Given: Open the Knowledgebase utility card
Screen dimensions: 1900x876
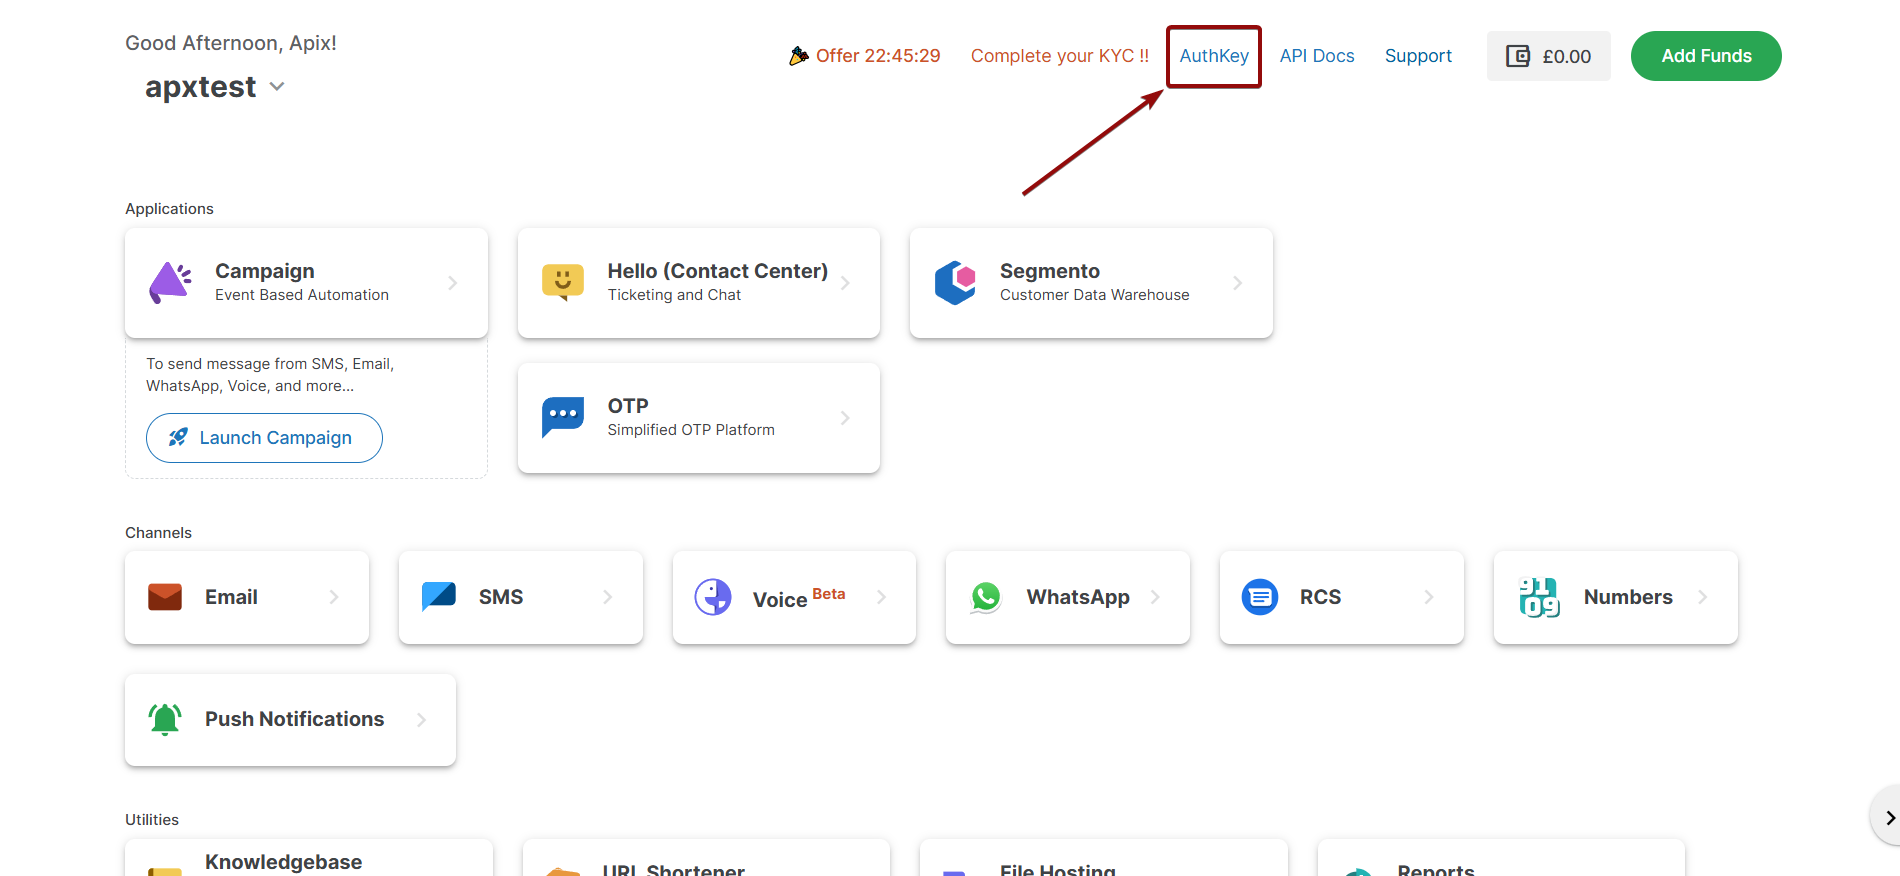Looking at the screenshot, I should tap(309, 858).
